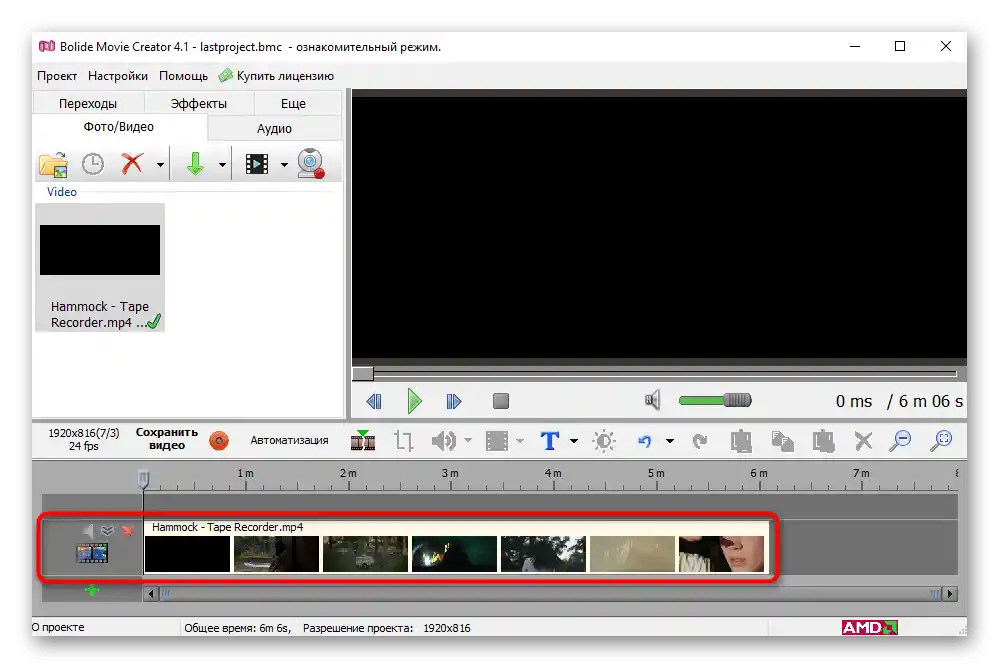Open the Еще tab
Screen dimensions: 999x668
[x=293, y=103]
